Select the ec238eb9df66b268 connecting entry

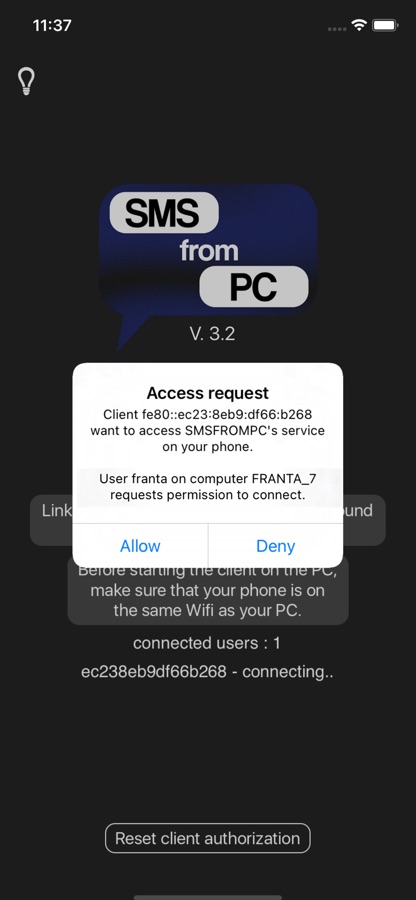click(207, 672)
